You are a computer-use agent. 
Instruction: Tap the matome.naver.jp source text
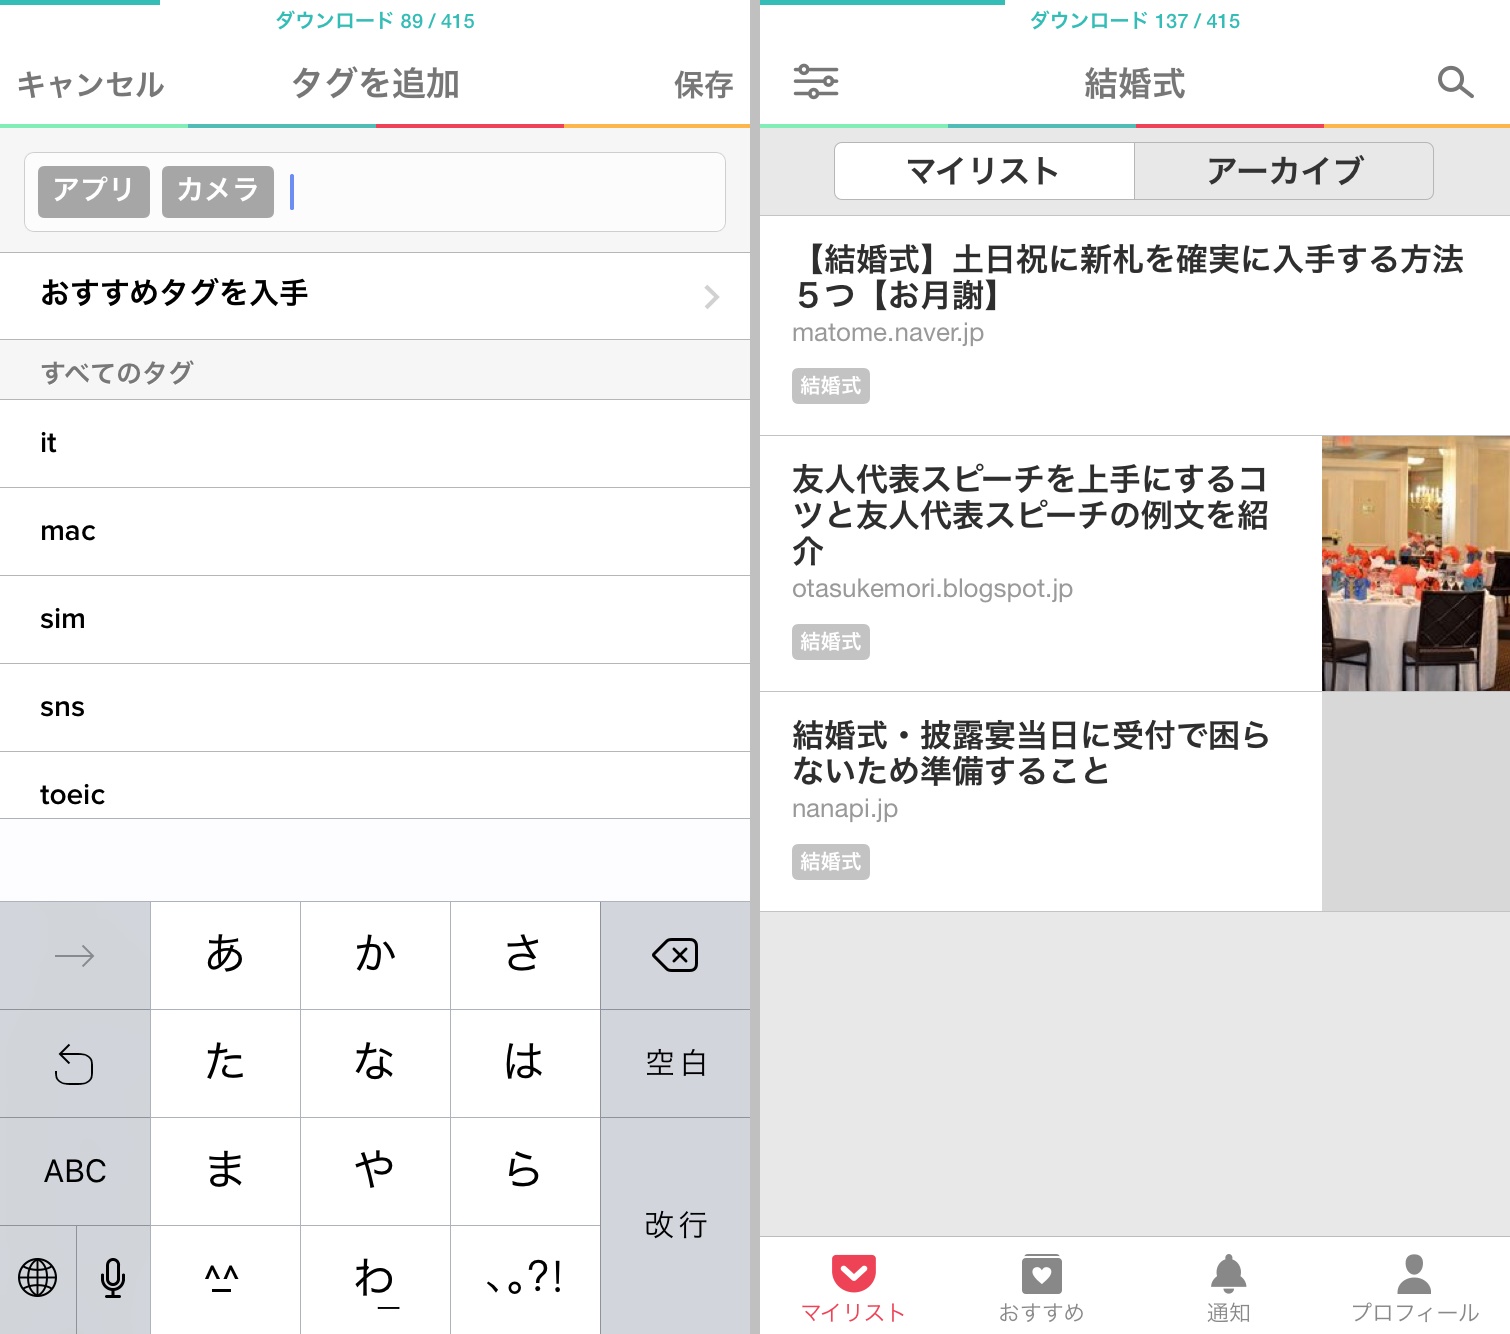click(888, 333)
